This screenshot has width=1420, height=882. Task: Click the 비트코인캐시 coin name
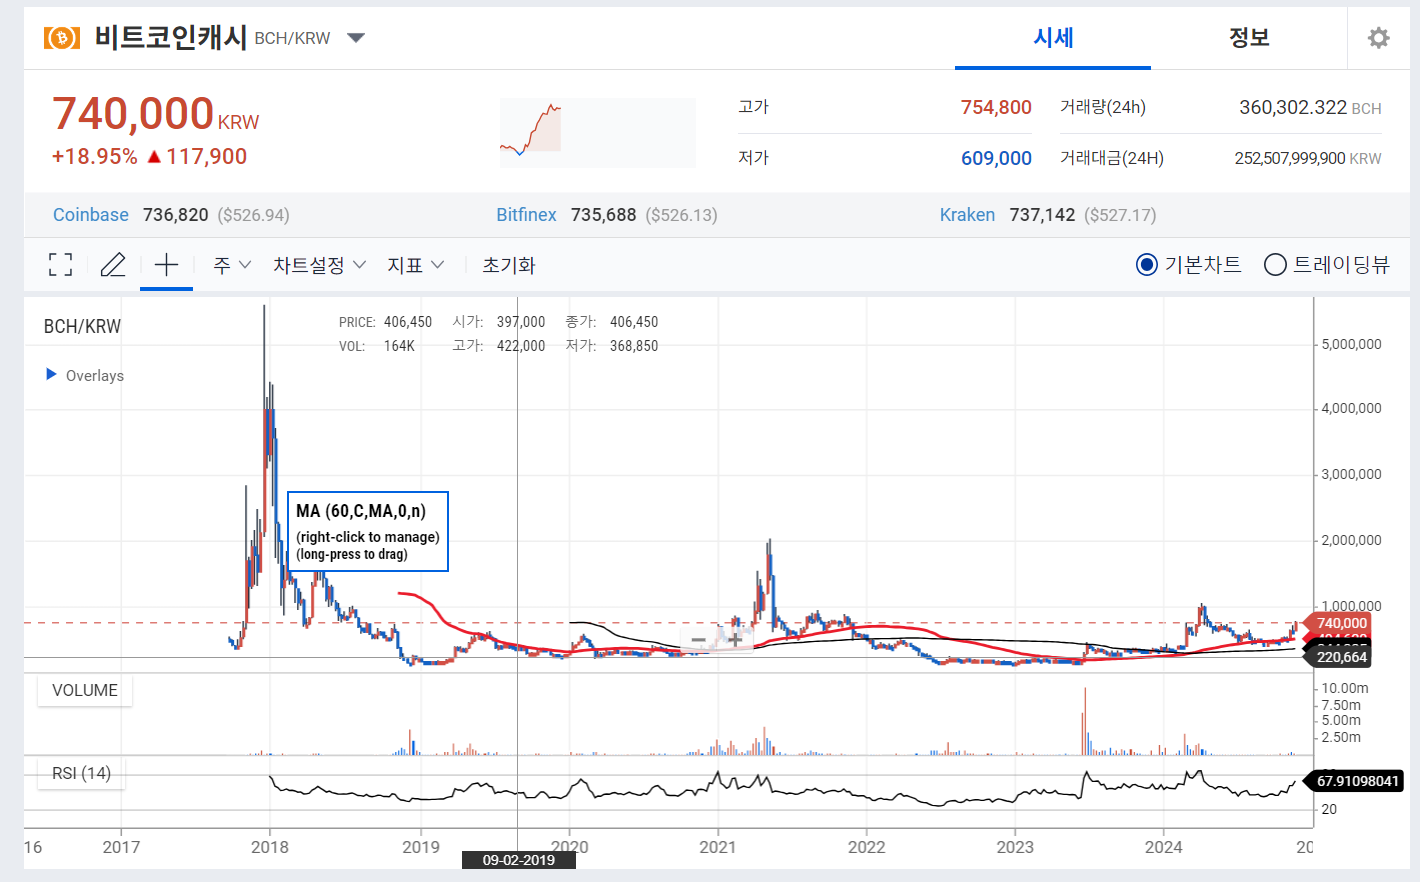(171, 38)
